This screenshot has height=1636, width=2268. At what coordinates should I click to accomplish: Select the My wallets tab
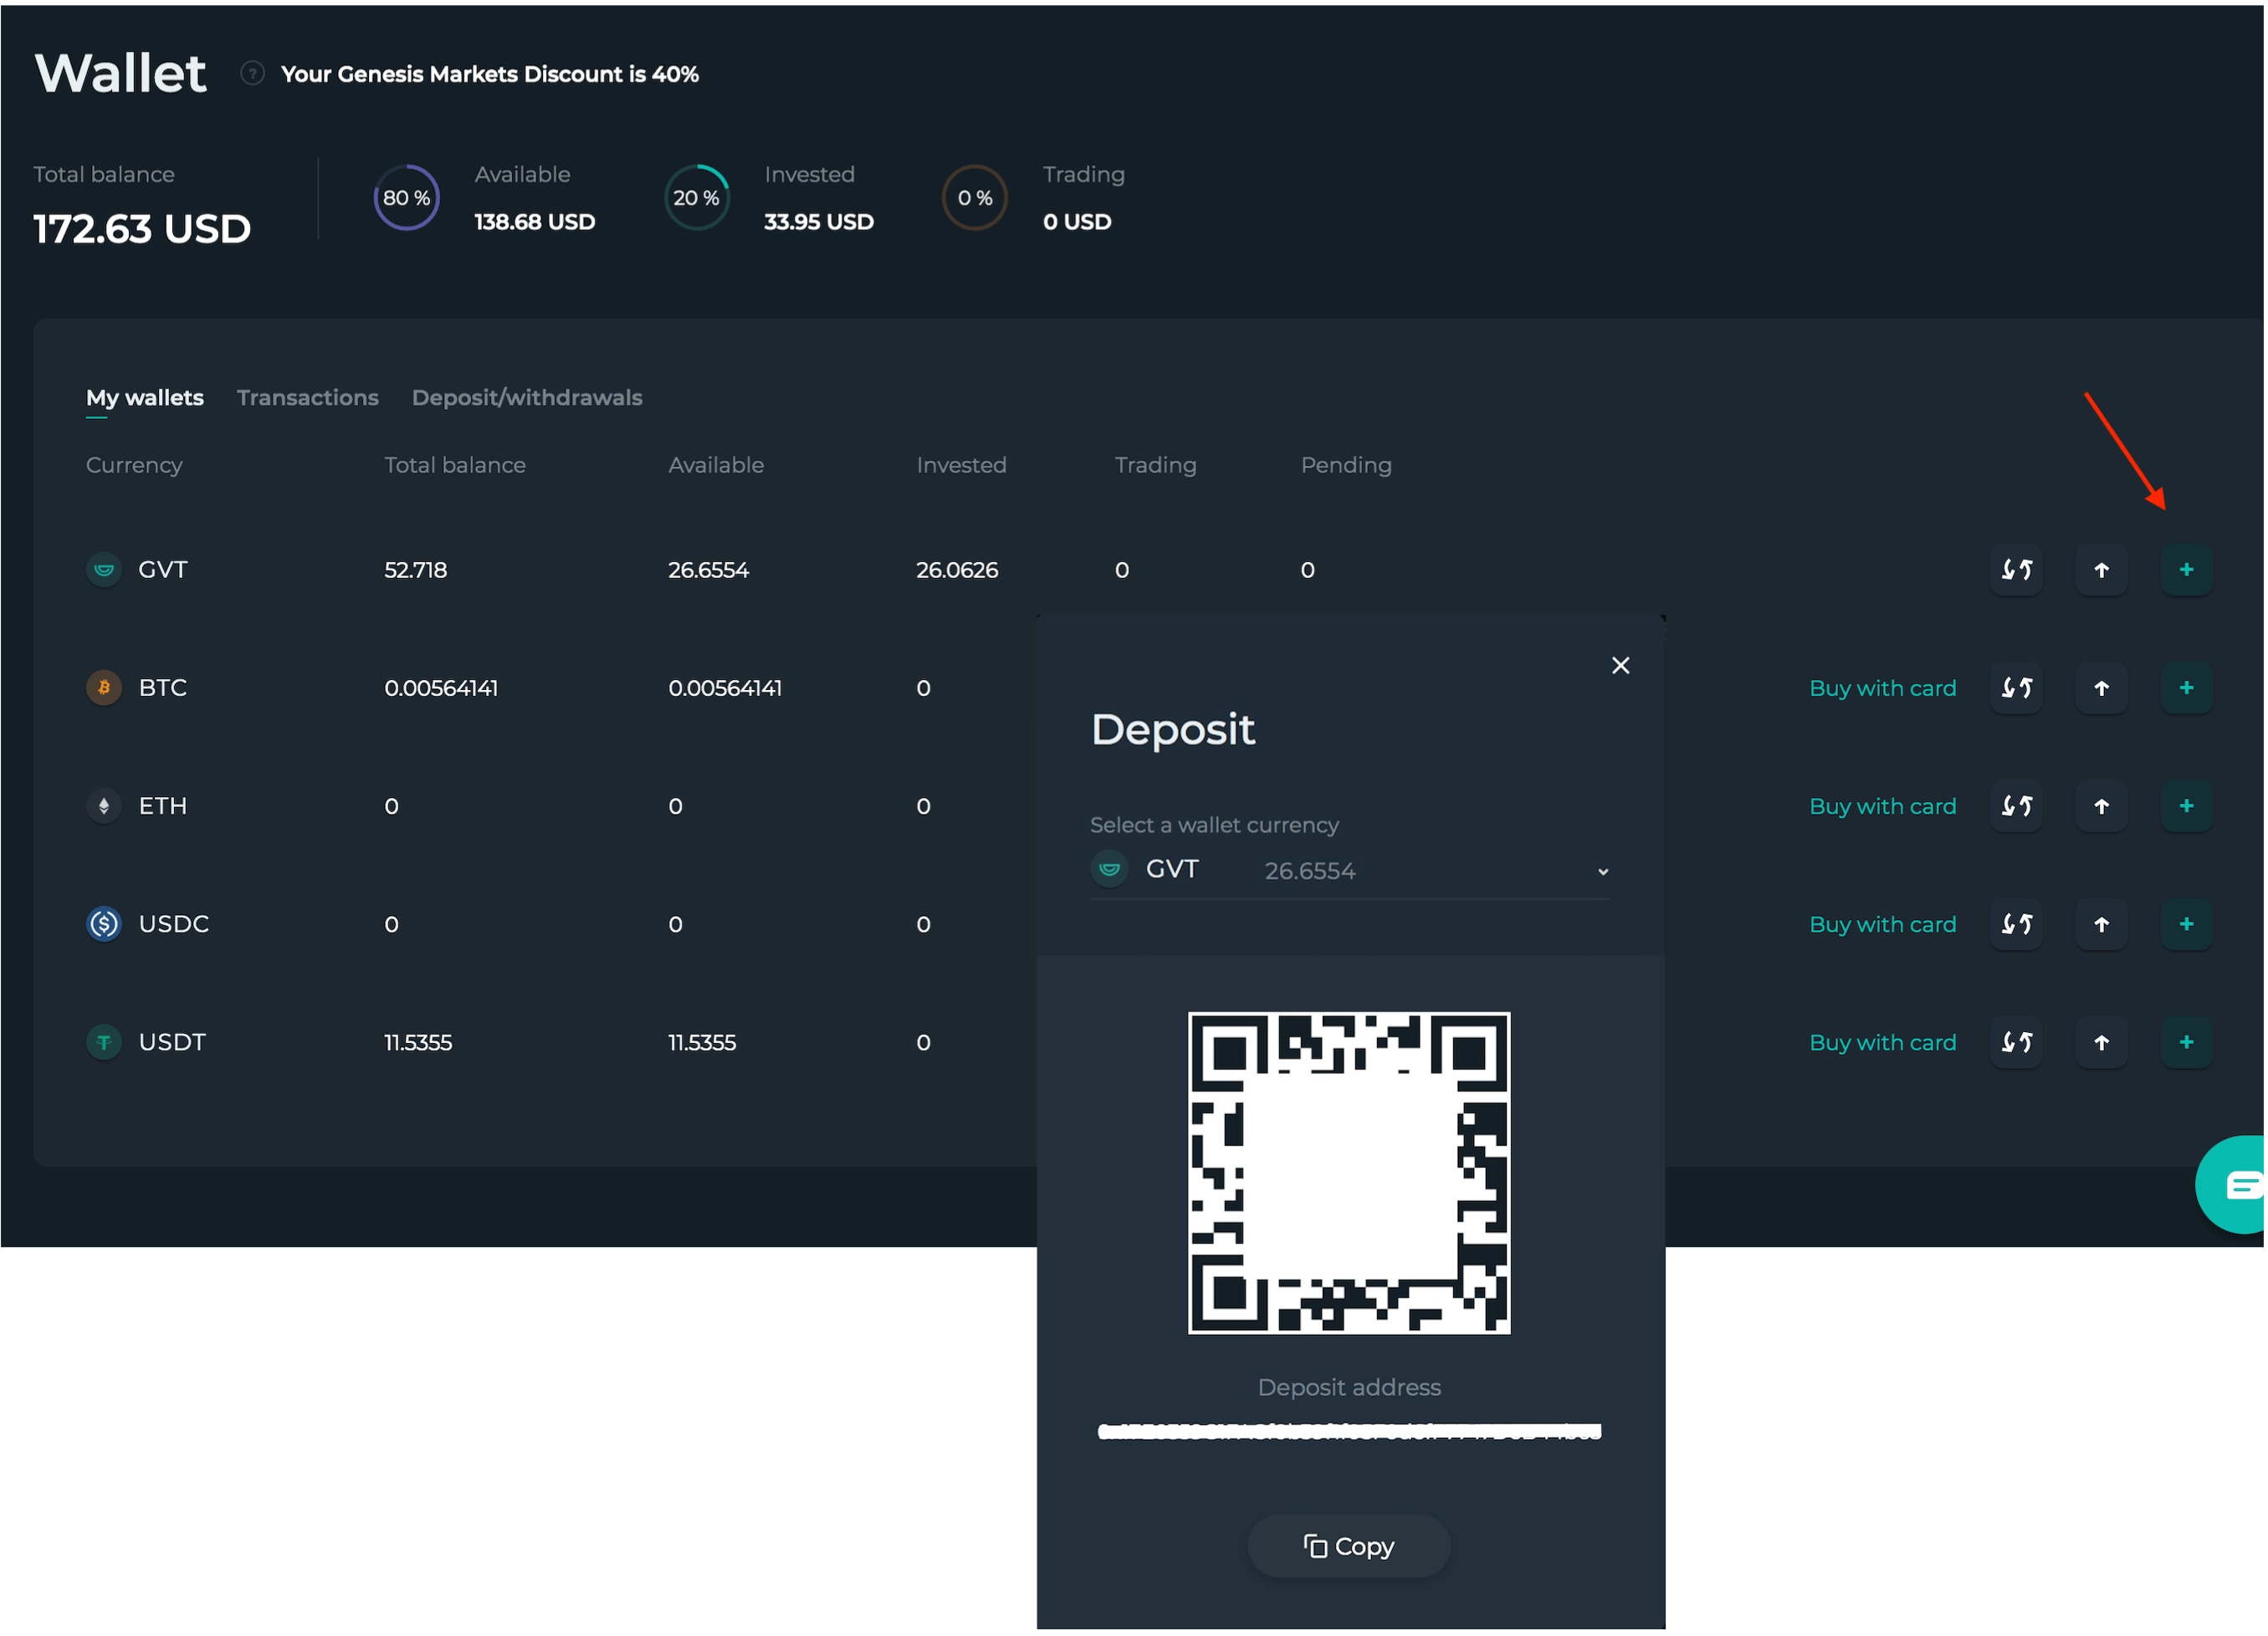[x=145, y=398]
